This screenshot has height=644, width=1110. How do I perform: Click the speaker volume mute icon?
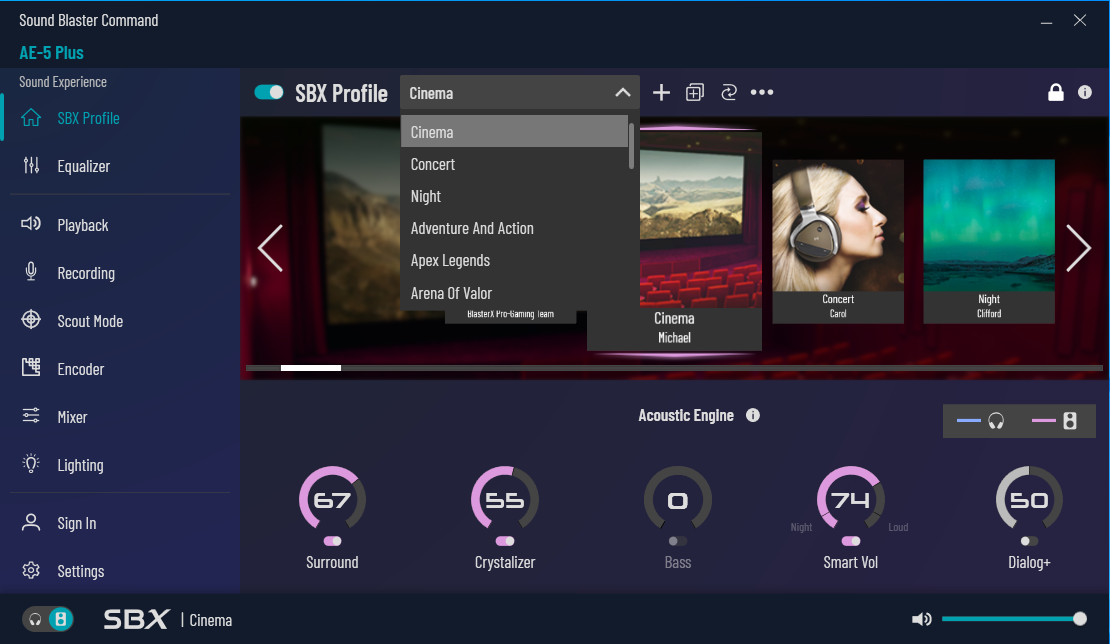click(x=921, y=620)
